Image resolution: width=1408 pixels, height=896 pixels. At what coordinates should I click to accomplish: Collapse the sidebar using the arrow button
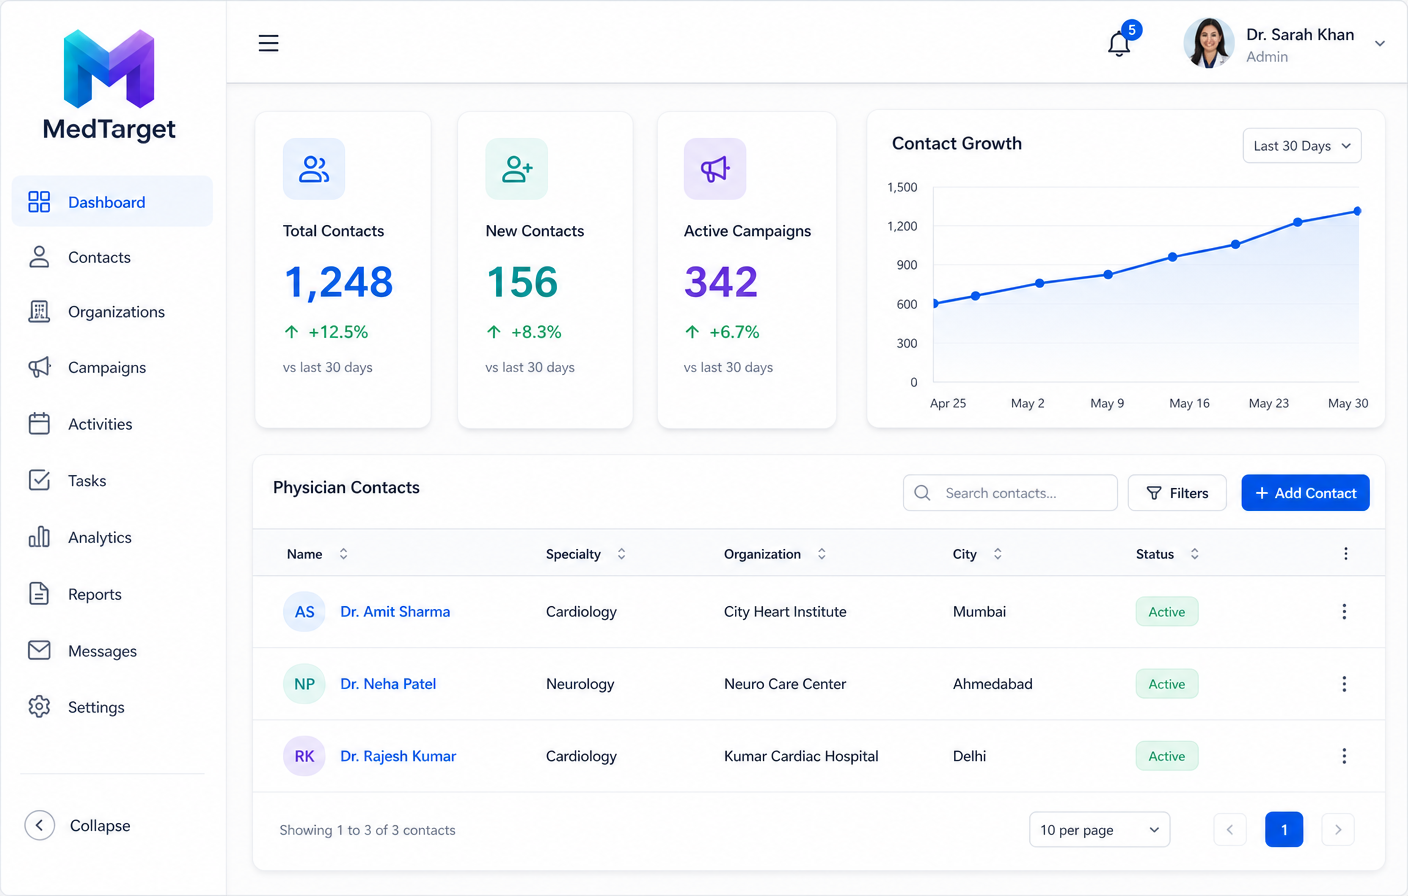click(39, 825)
